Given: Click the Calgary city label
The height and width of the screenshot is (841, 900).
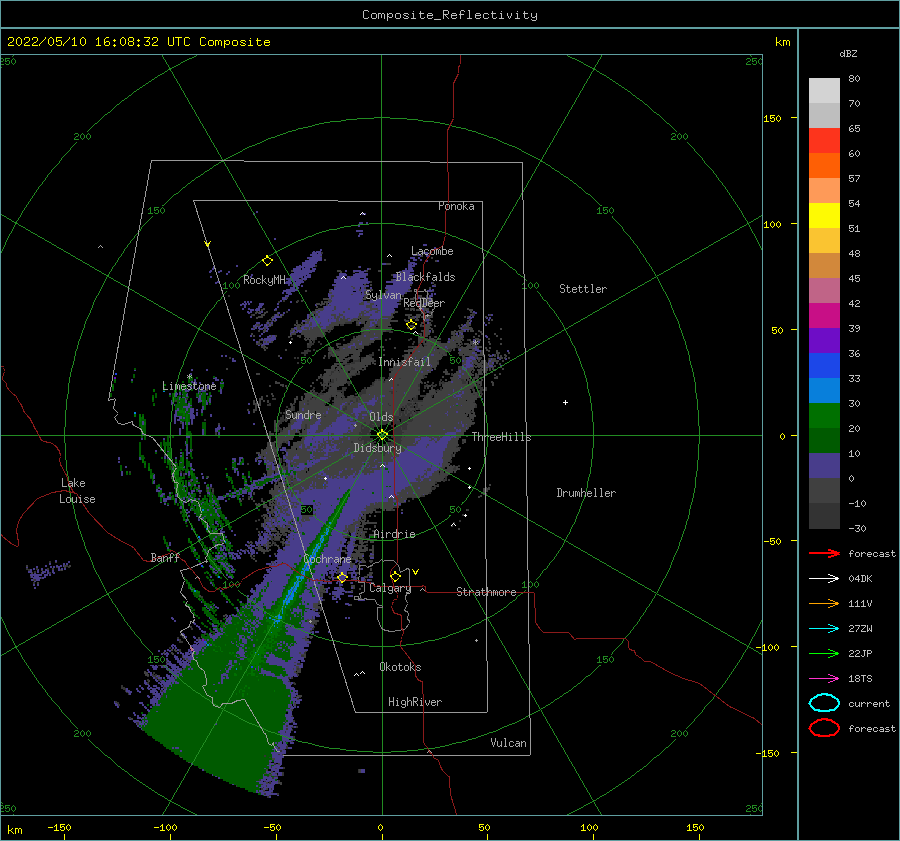Looking at the screenshot, I should tap(390, 588).
